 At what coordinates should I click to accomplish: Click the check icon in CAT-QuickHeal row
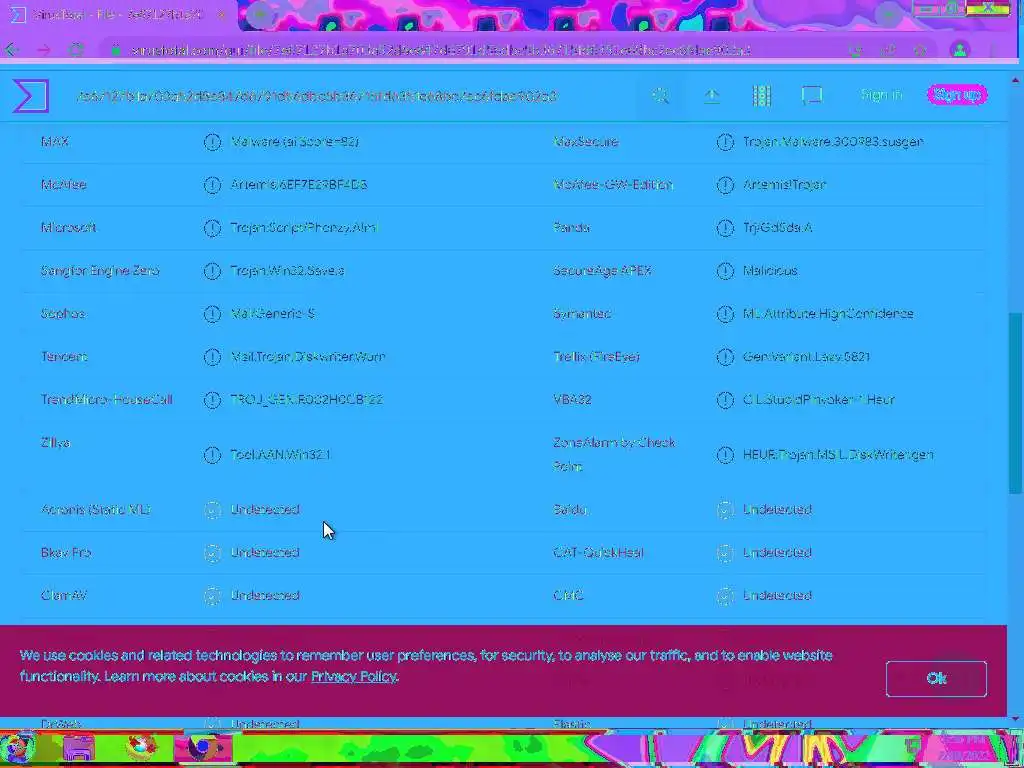[x=725, y=552]
